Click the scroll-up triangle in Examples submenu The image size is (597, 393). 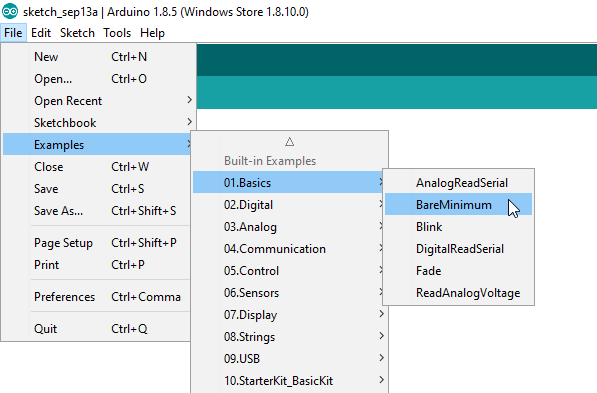(289, 142)
